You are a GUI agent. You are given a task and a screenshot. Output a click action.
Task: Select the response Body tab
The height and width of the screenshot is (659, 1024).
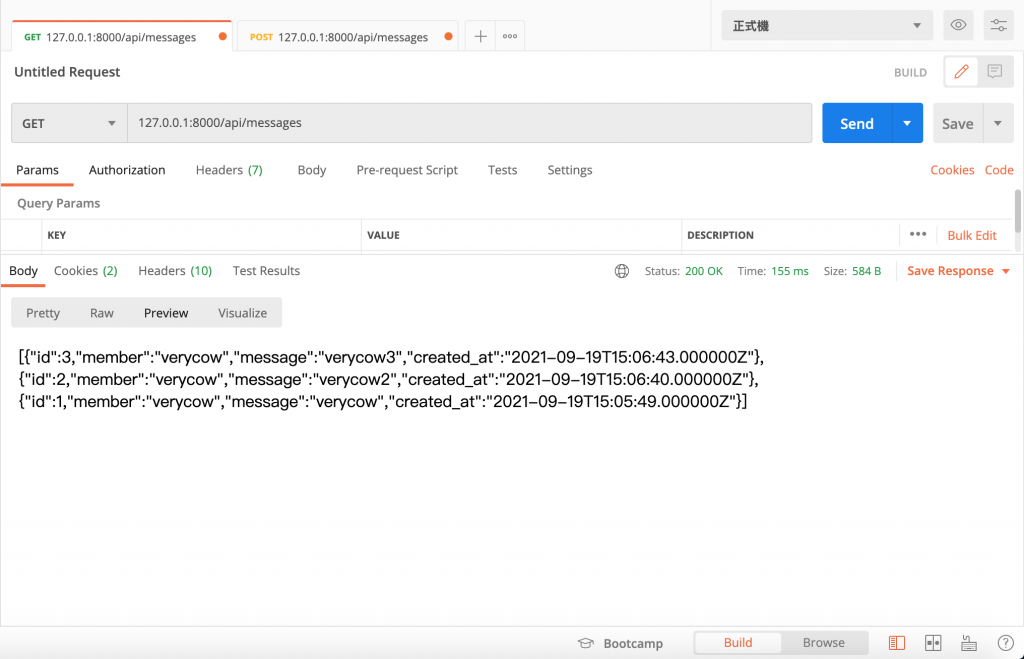pos(24,271)
